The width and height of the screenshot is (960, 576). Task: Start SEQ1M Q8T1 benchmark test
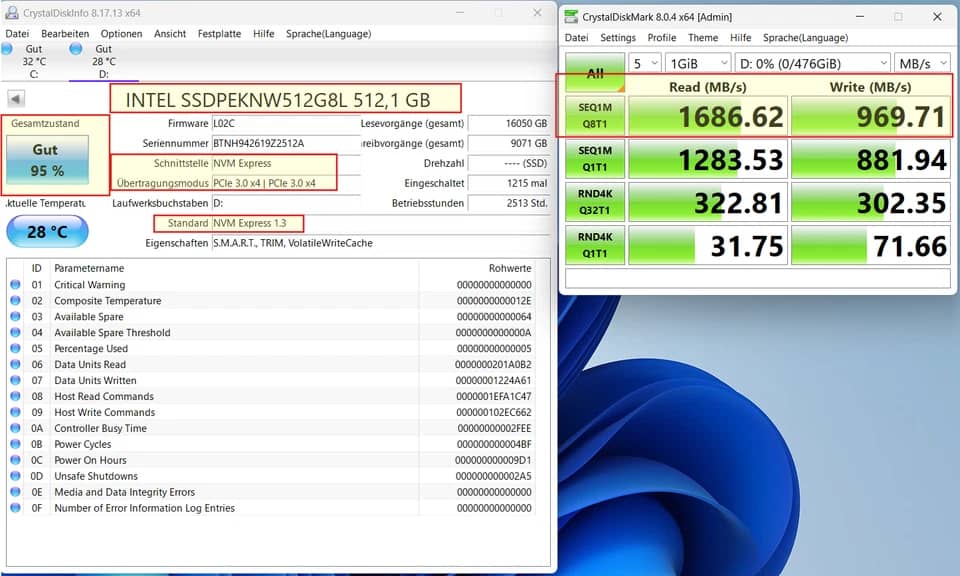pyautogui.click(x=594, y=115)
